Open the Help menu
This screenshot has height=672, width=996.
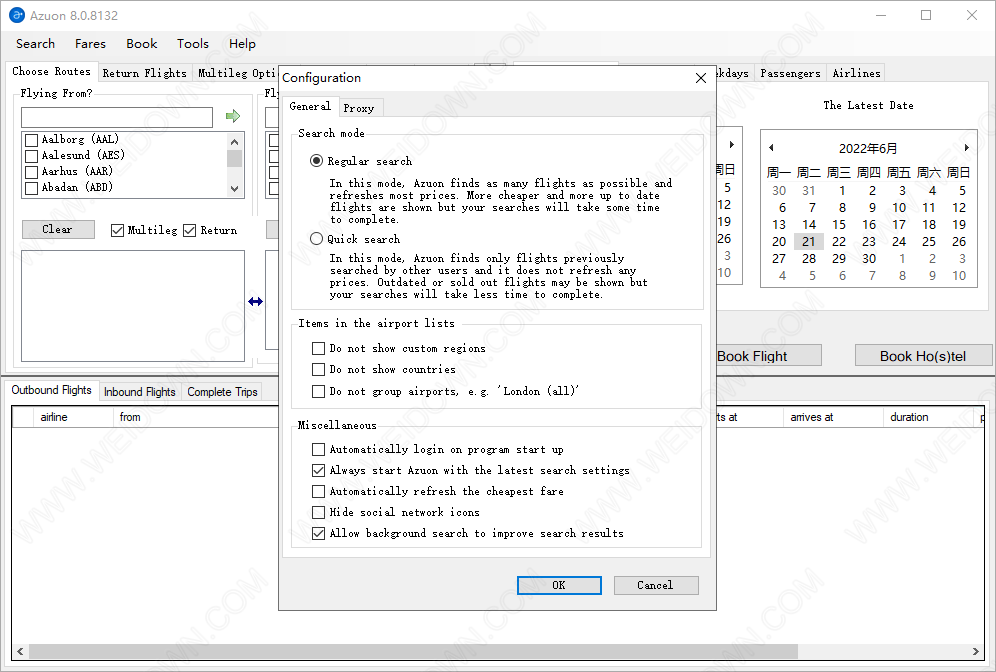pyautogui.click(x=243, y=44)
